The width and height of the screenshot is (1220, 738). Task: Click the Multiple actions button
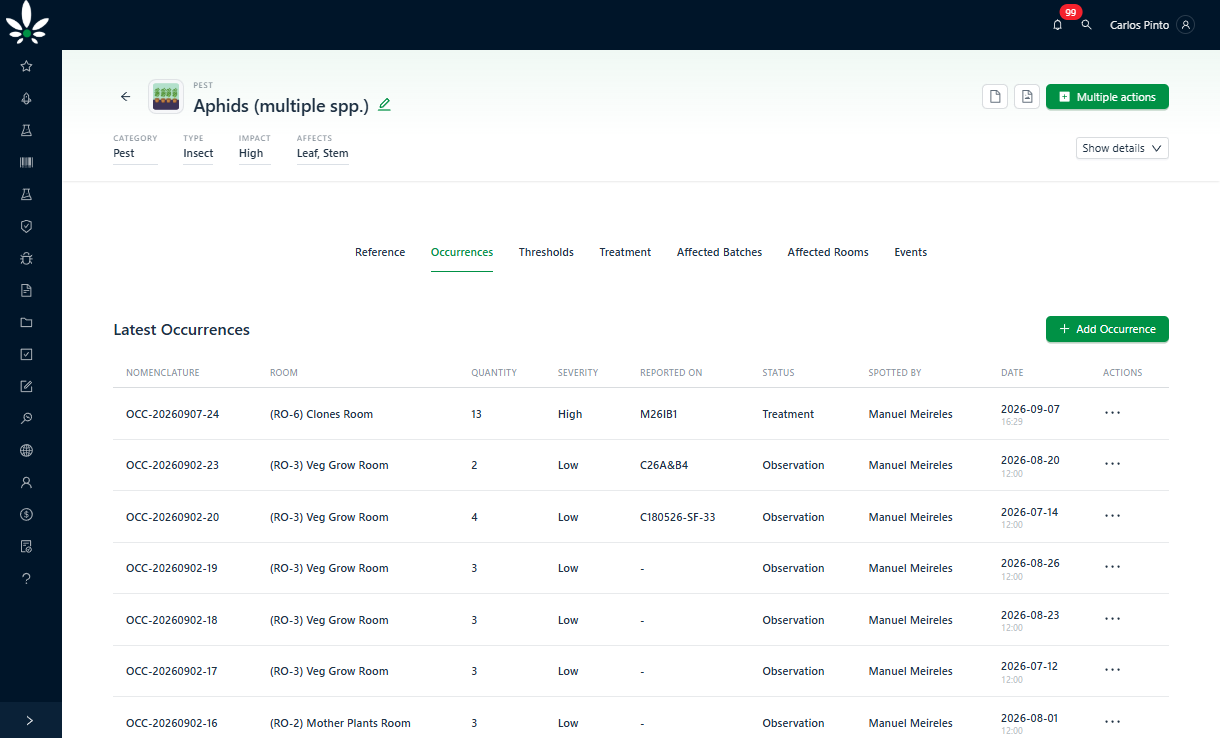tap(1107, 97)
